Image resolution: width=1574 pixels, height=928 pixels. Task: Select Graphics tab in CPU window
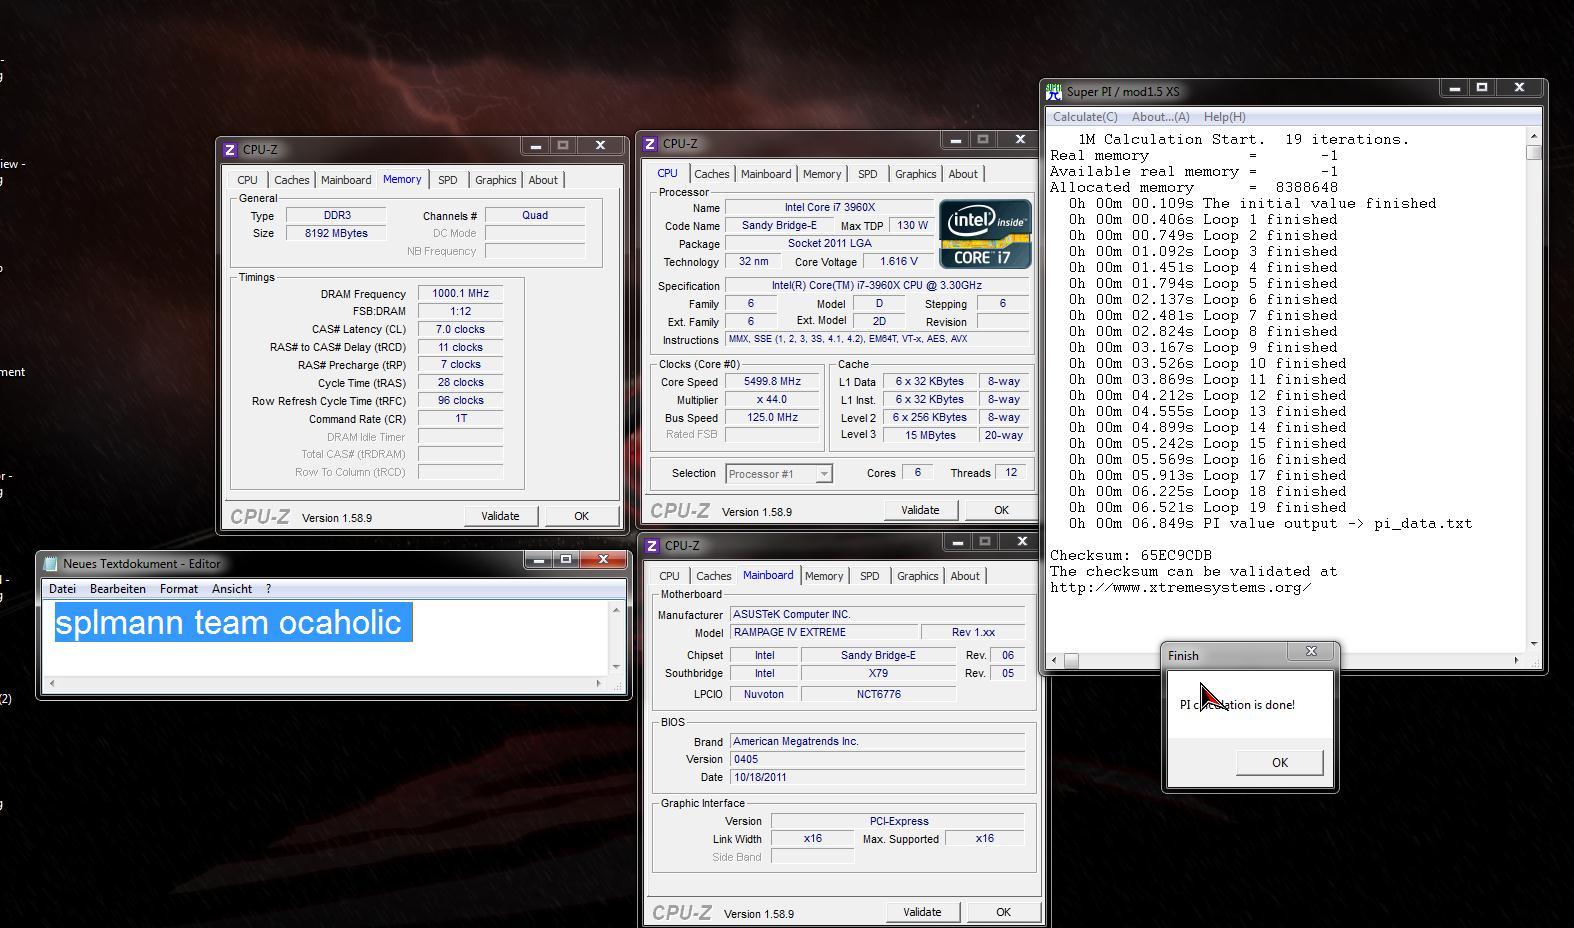[x=915, y=174]
